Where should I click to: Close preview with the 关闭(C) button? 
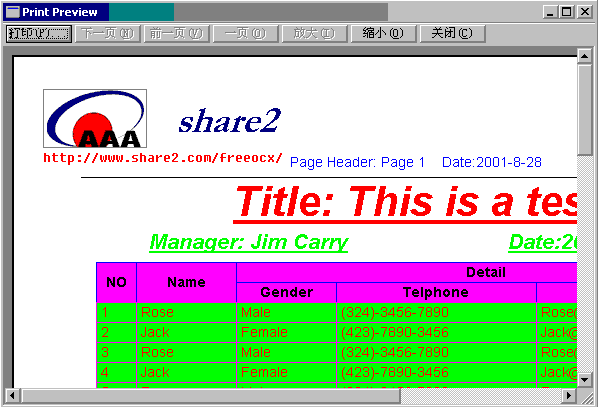[452, 34]
